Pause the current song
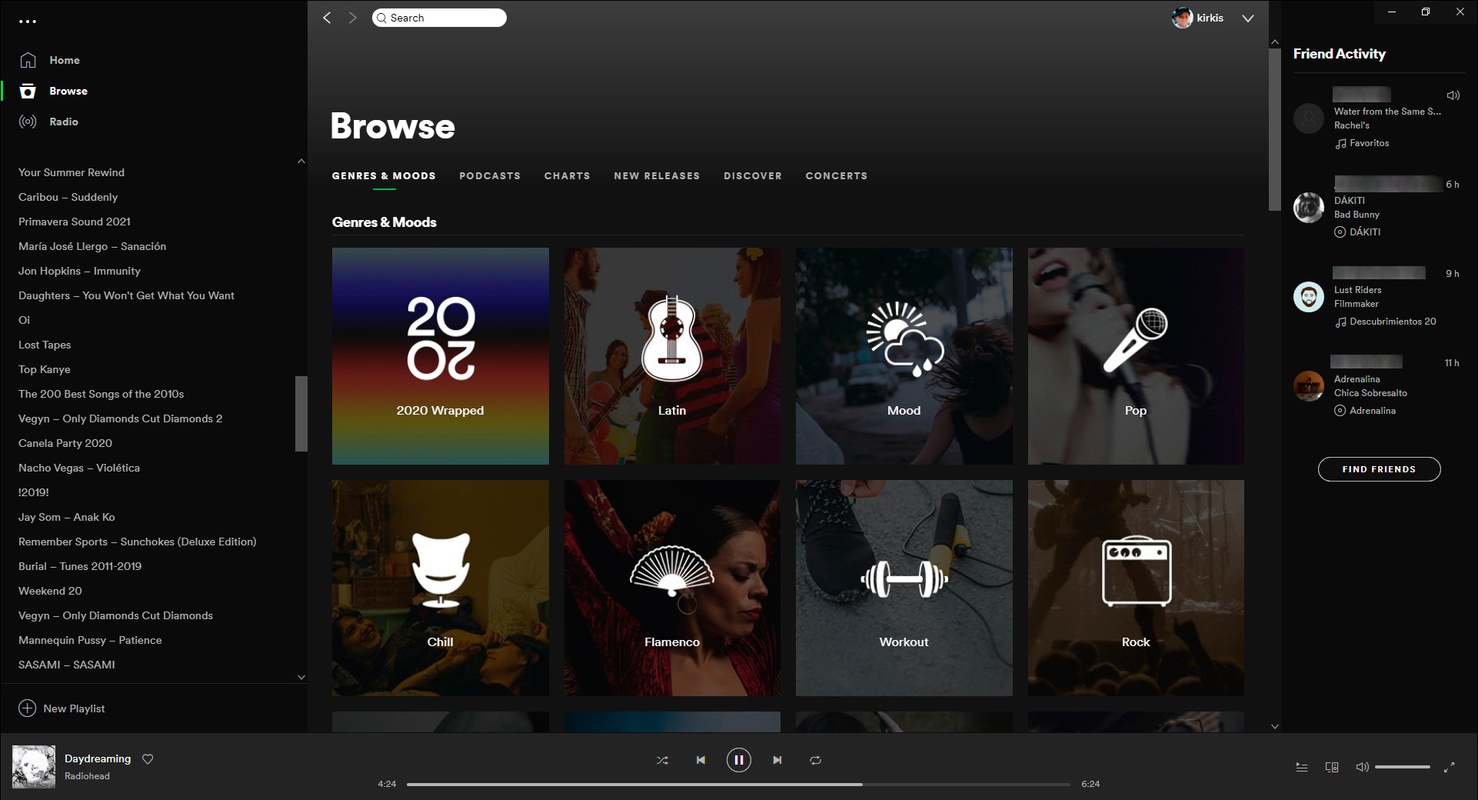 738,760
